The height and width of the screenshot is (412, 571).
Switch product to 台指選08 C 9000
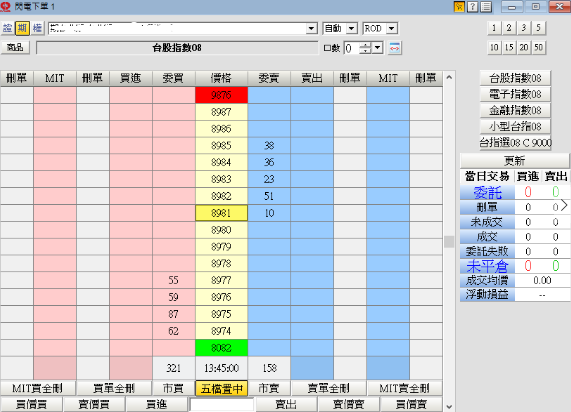coord(515,143)
